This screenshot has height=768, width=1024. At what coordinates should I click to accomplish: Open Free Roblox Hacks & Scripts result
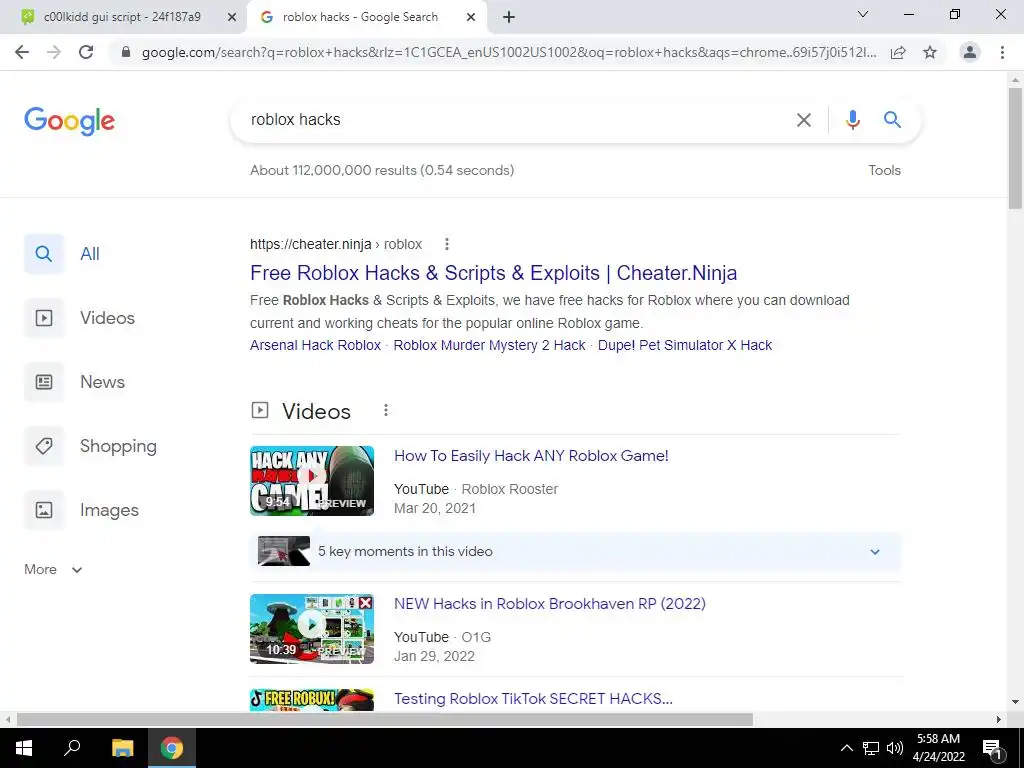pos(493,273)
